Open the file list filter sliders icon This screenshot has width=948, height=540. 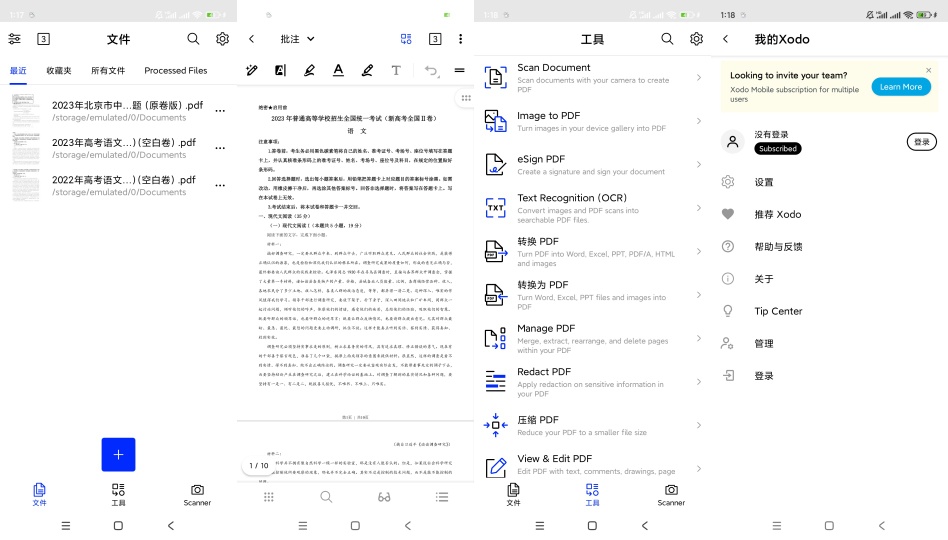click(14, 39)
